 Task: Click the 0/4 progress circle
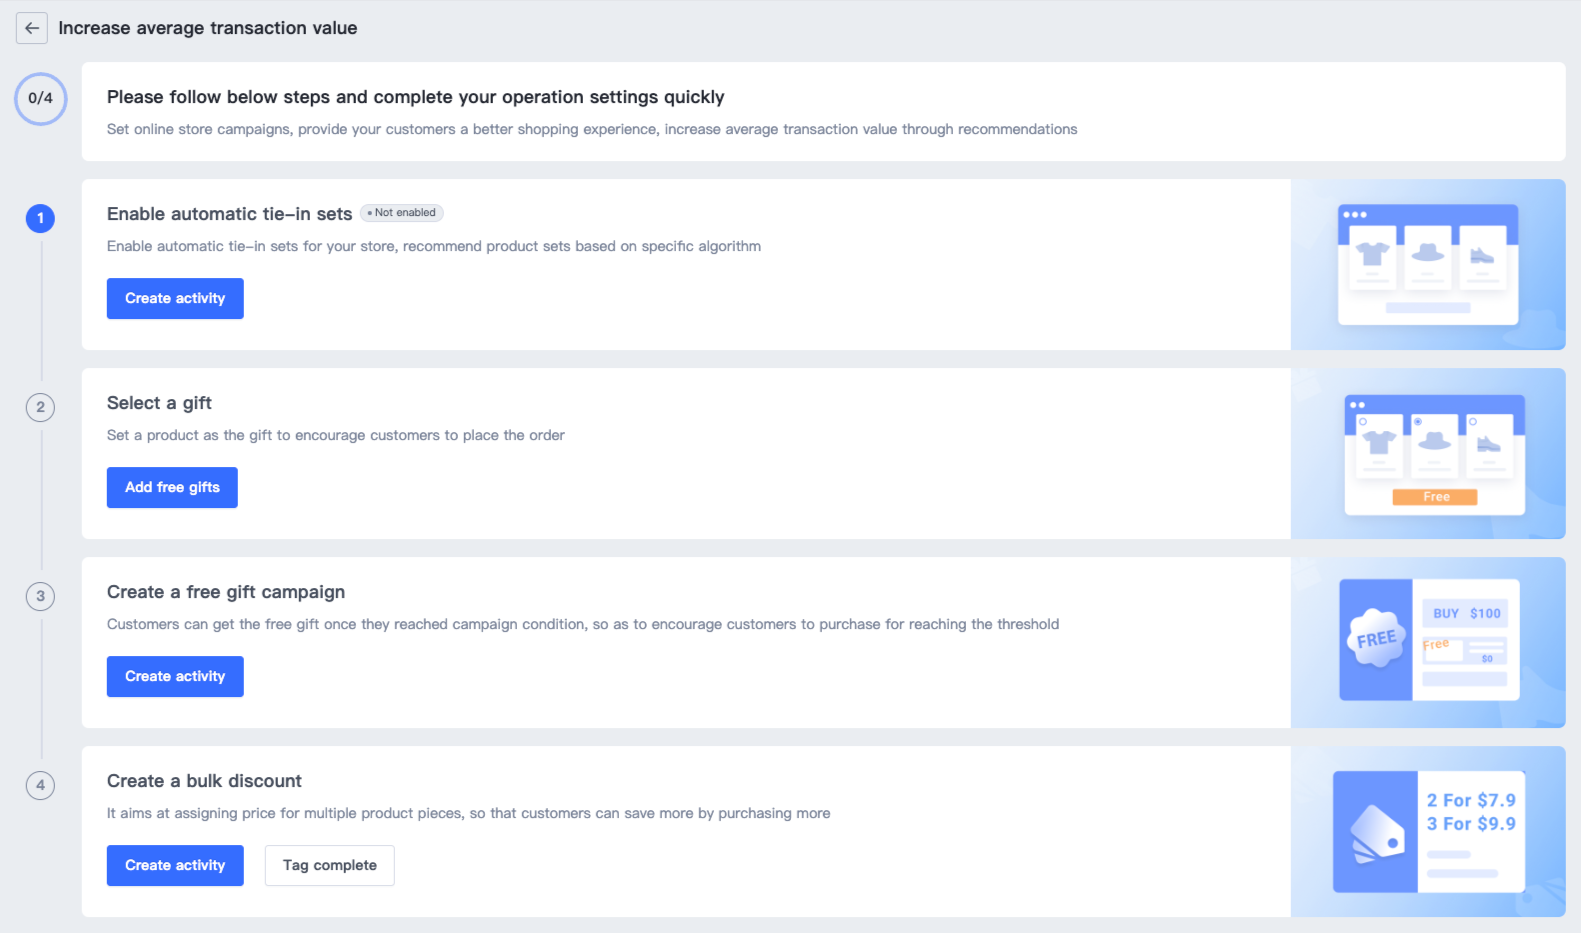[x=40, y=98]
